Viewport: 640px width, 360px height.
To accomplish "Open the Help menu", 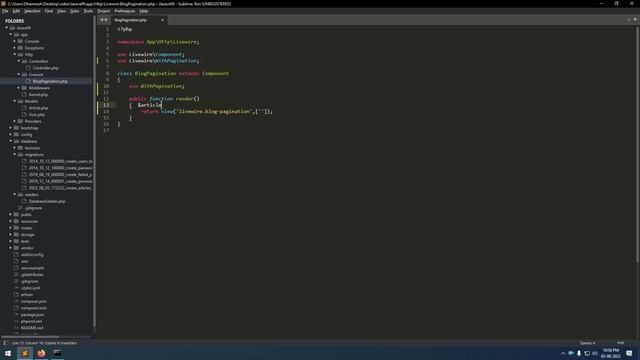I will coord(143,11).
